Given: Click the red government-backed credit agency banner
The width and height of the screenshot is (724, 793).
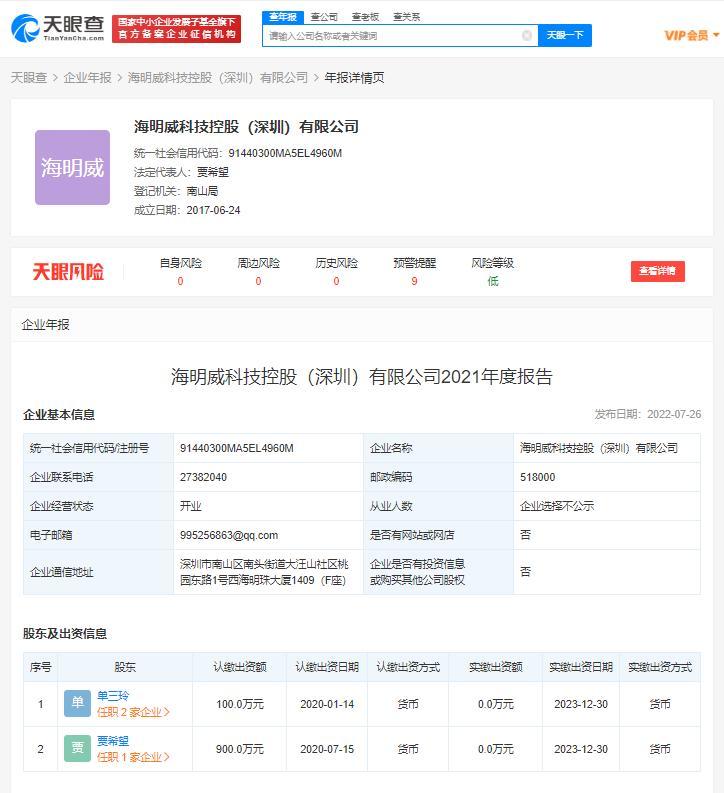Looking at the screenshot, I should pos(176,28).
